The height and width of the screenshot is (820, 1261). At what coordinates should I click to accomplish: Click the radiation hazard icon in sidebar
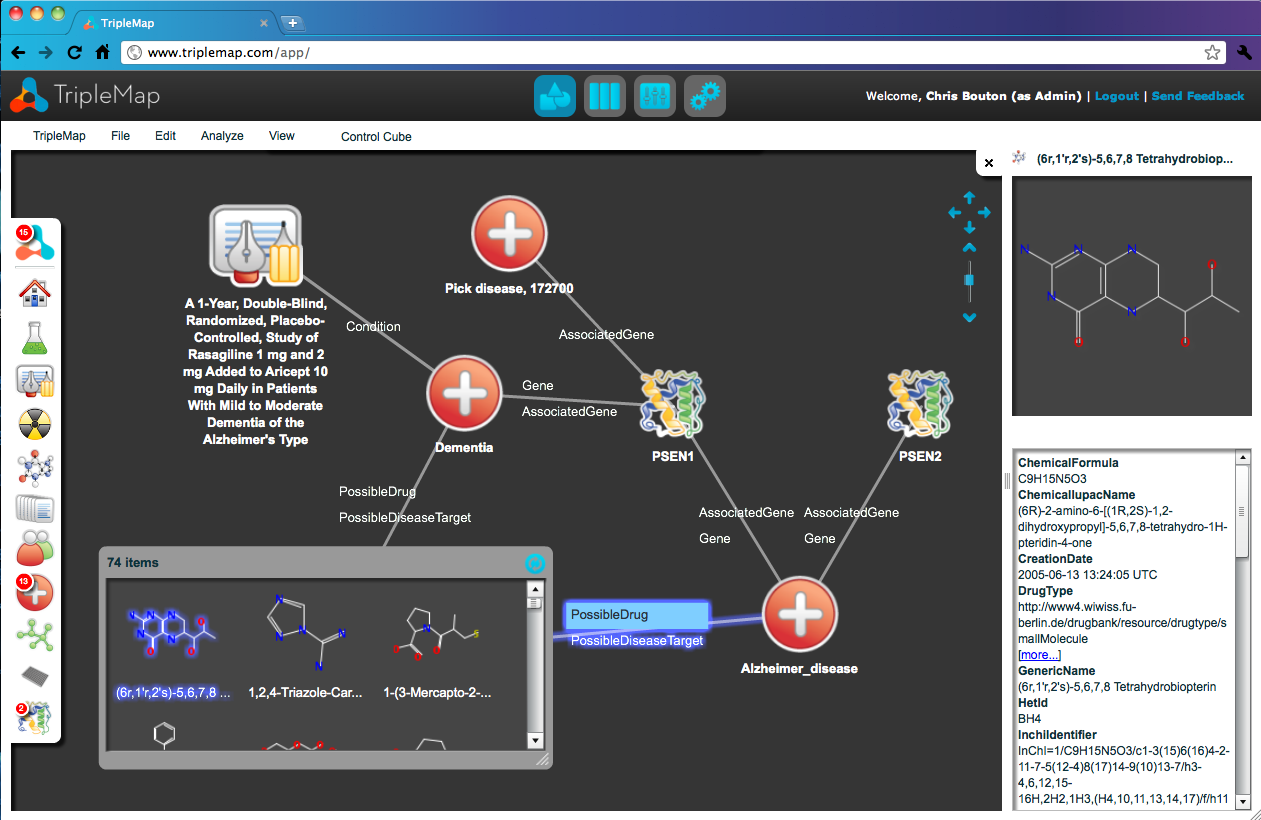point(35,424)
